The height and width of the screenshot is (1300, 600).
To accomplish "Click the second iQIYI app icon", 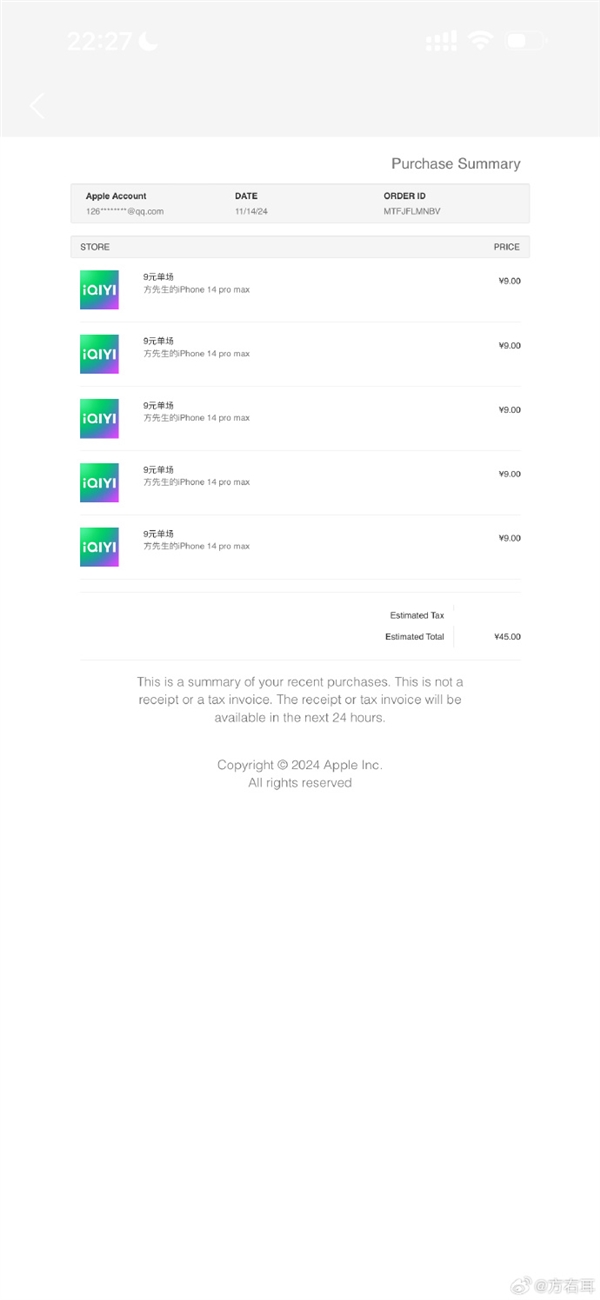I will click(x=99, y=354).
